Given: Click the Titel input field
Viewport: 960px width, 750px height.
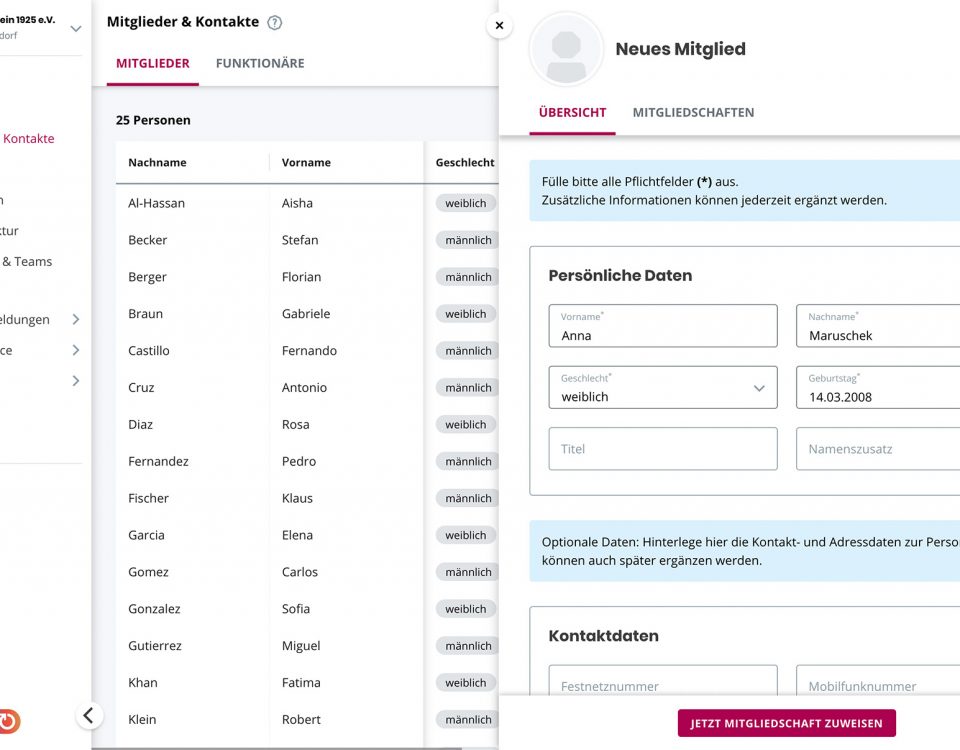Looking at the screenshot, I should pos(662,449).
